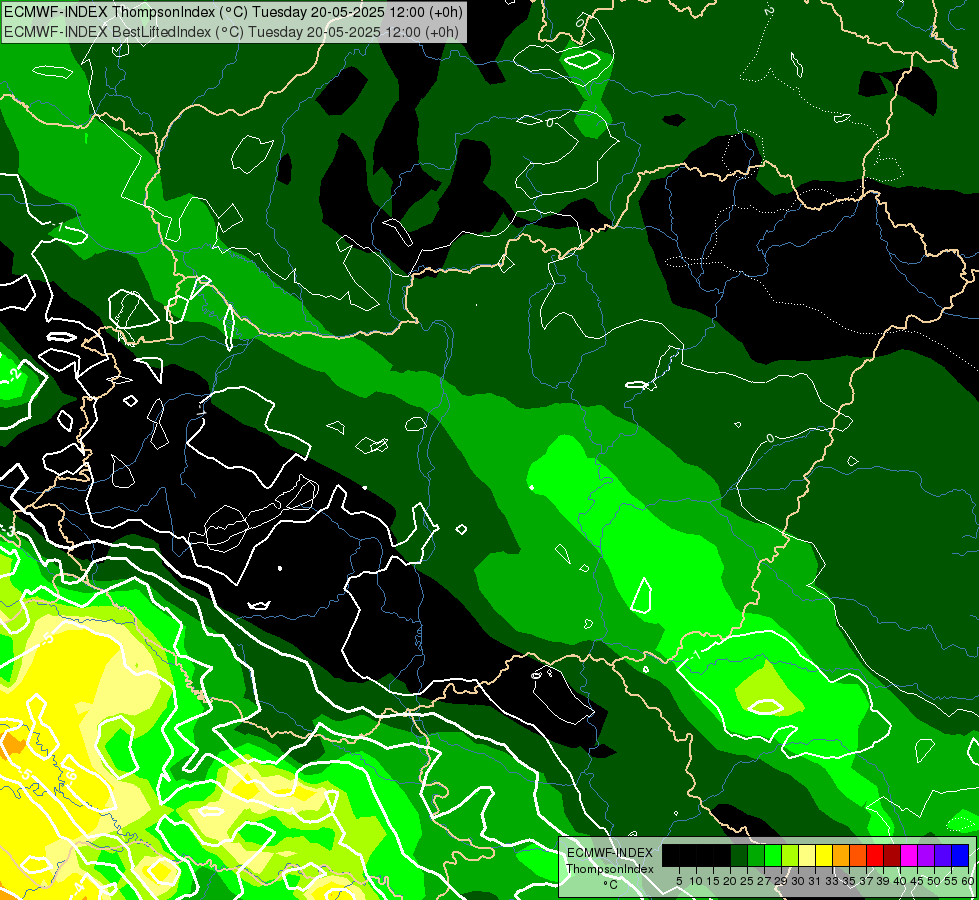Click the '°C' unit label in legend
The width and height of the screenshot is (979, 900).
[x=611, y=885]
